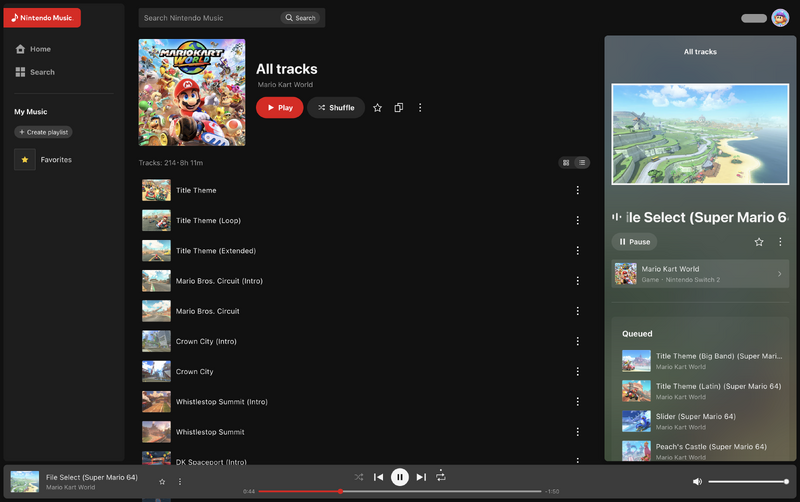Image resolution: width=800 pixels, height=502 pixels.
Task: Click Slider track thumbnail in queue
Action: coord(636,421)
